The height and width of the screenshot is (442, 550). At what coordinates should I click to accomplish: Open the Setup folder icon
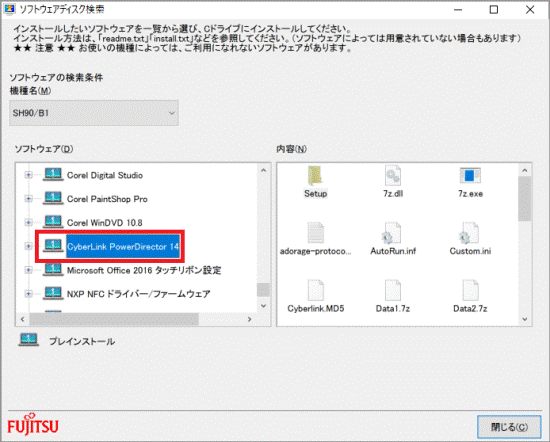tap(315, 176)
